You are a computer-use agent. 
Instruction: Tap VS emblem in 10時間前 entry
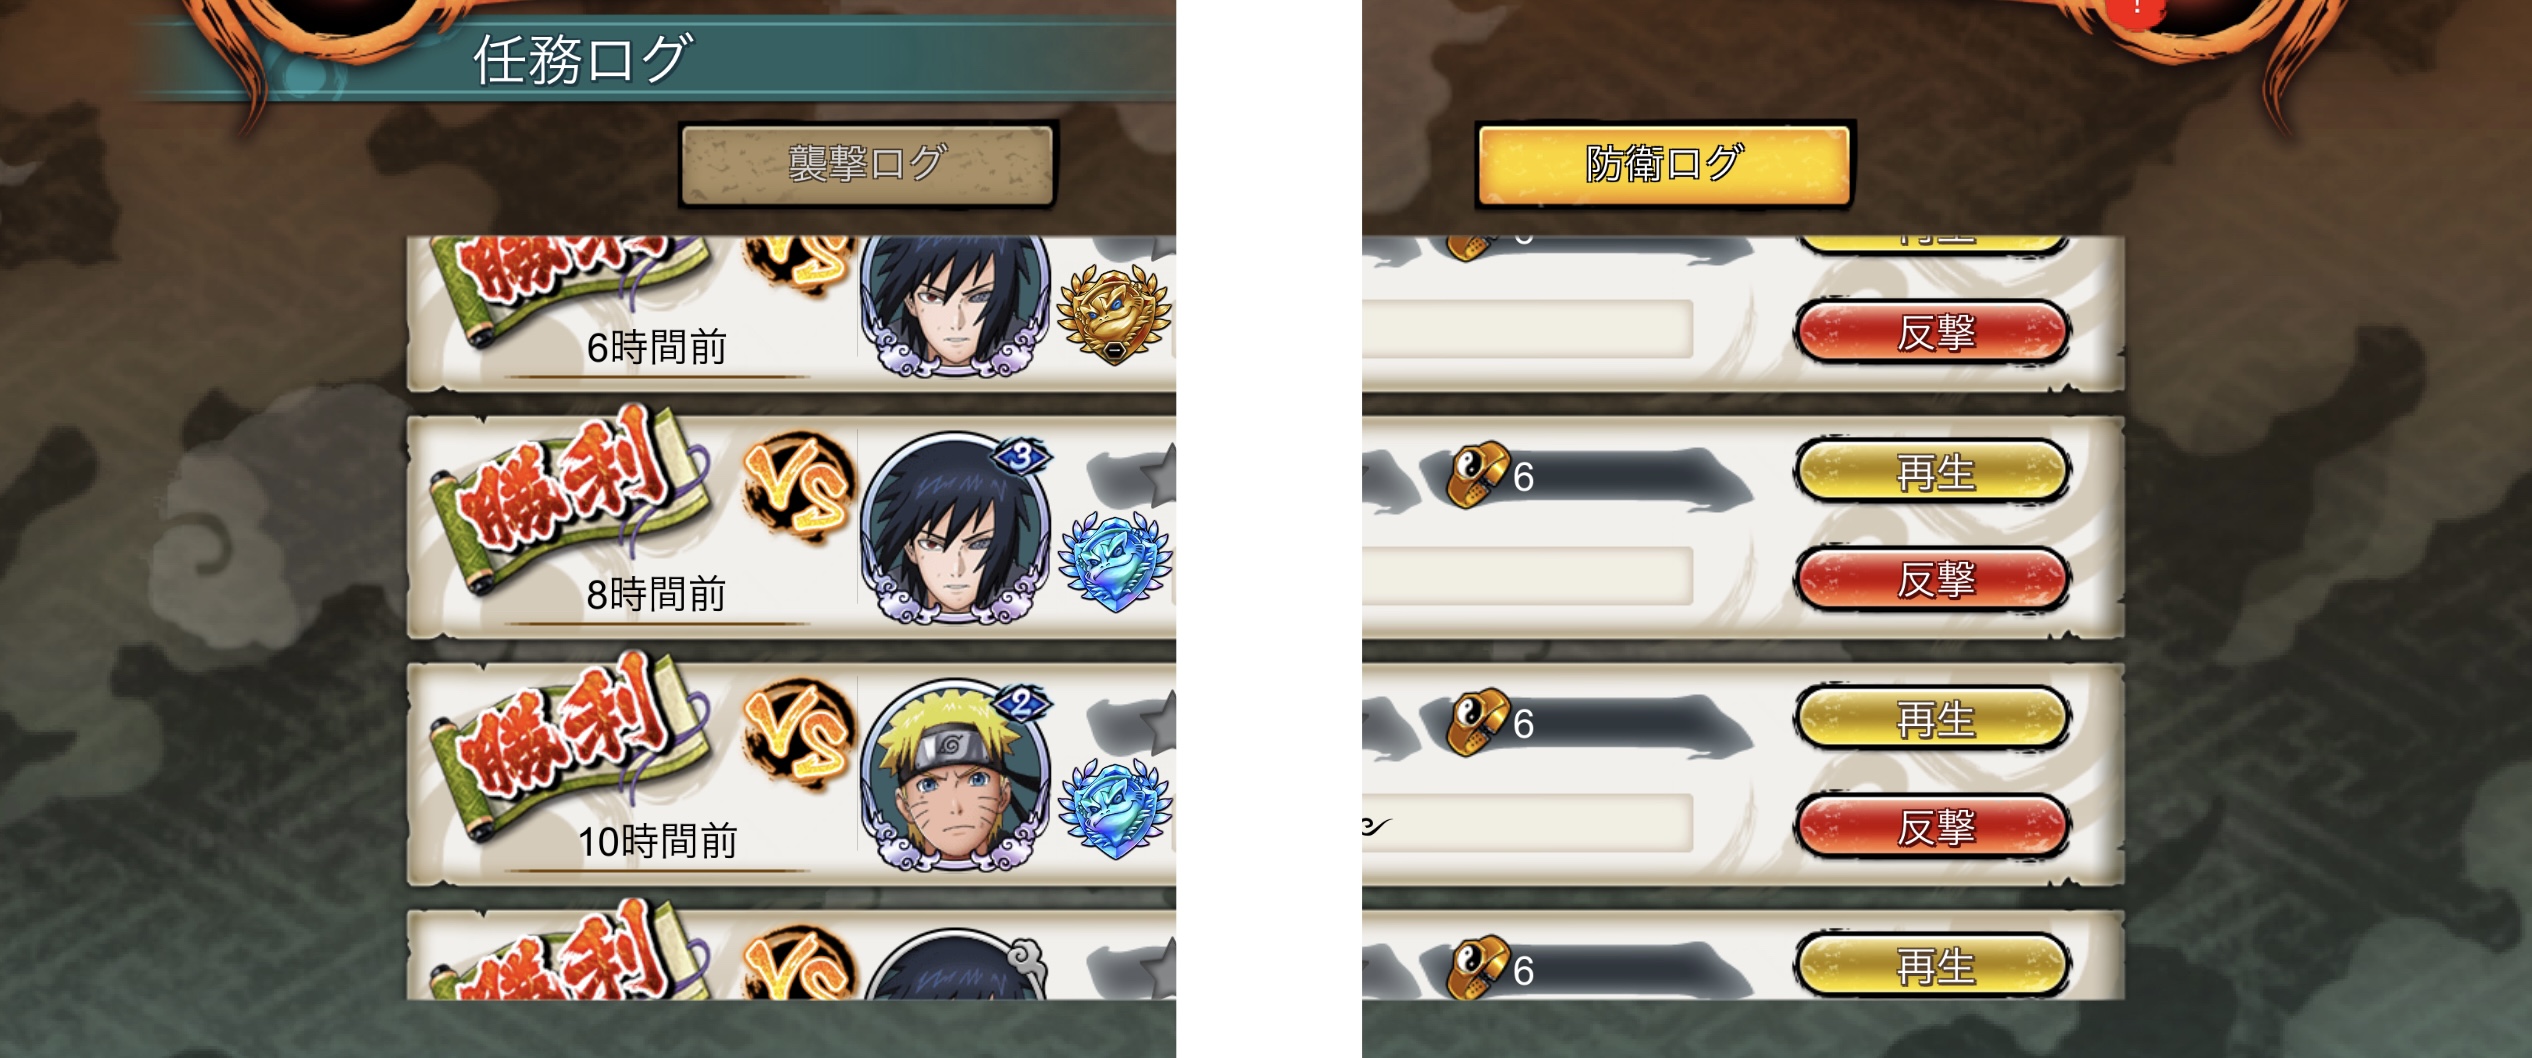point(798,734)
